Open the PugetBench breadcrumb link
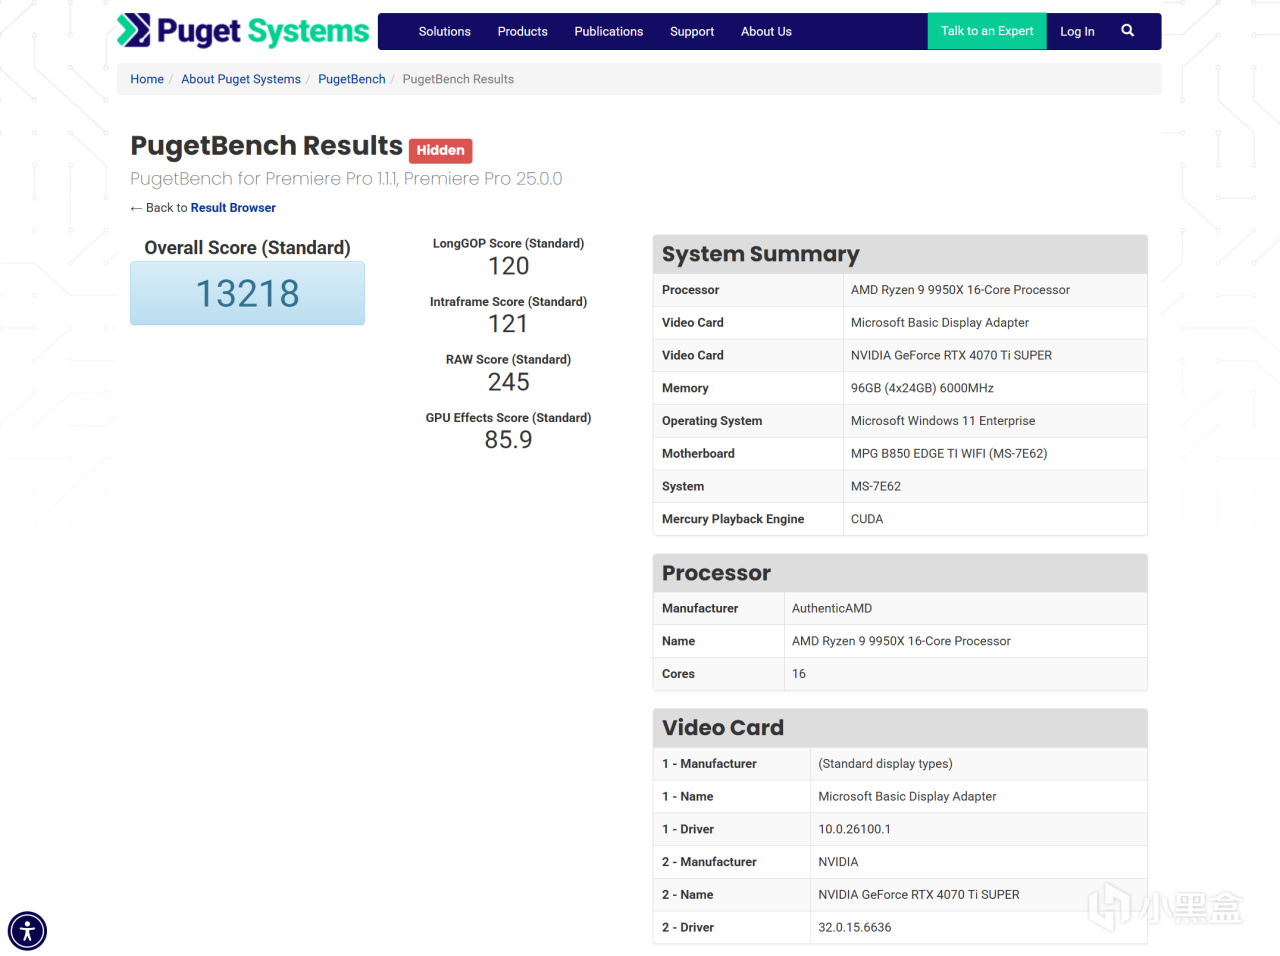The width and height of the screenshot is (1280, 956). point(352,79)
